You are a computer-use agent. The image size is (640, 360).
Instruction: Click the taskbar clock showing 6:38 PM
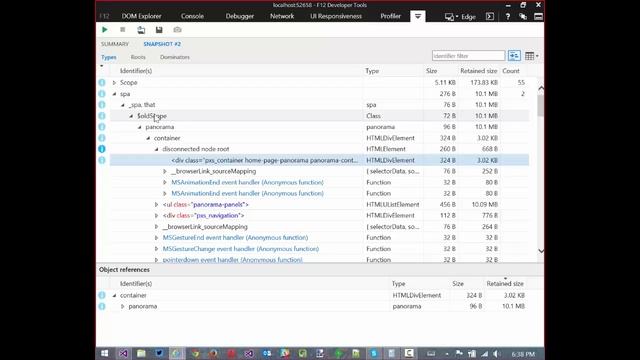523,354
